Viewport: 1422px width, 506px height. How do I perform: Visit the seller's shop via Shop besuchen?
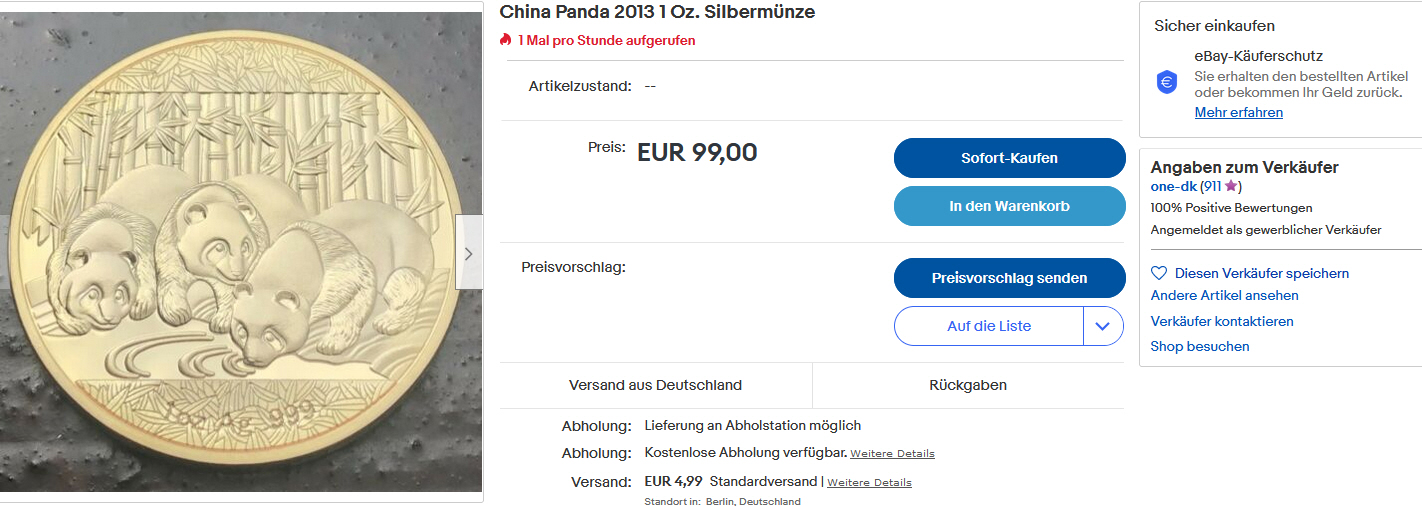pos(1200,346)
